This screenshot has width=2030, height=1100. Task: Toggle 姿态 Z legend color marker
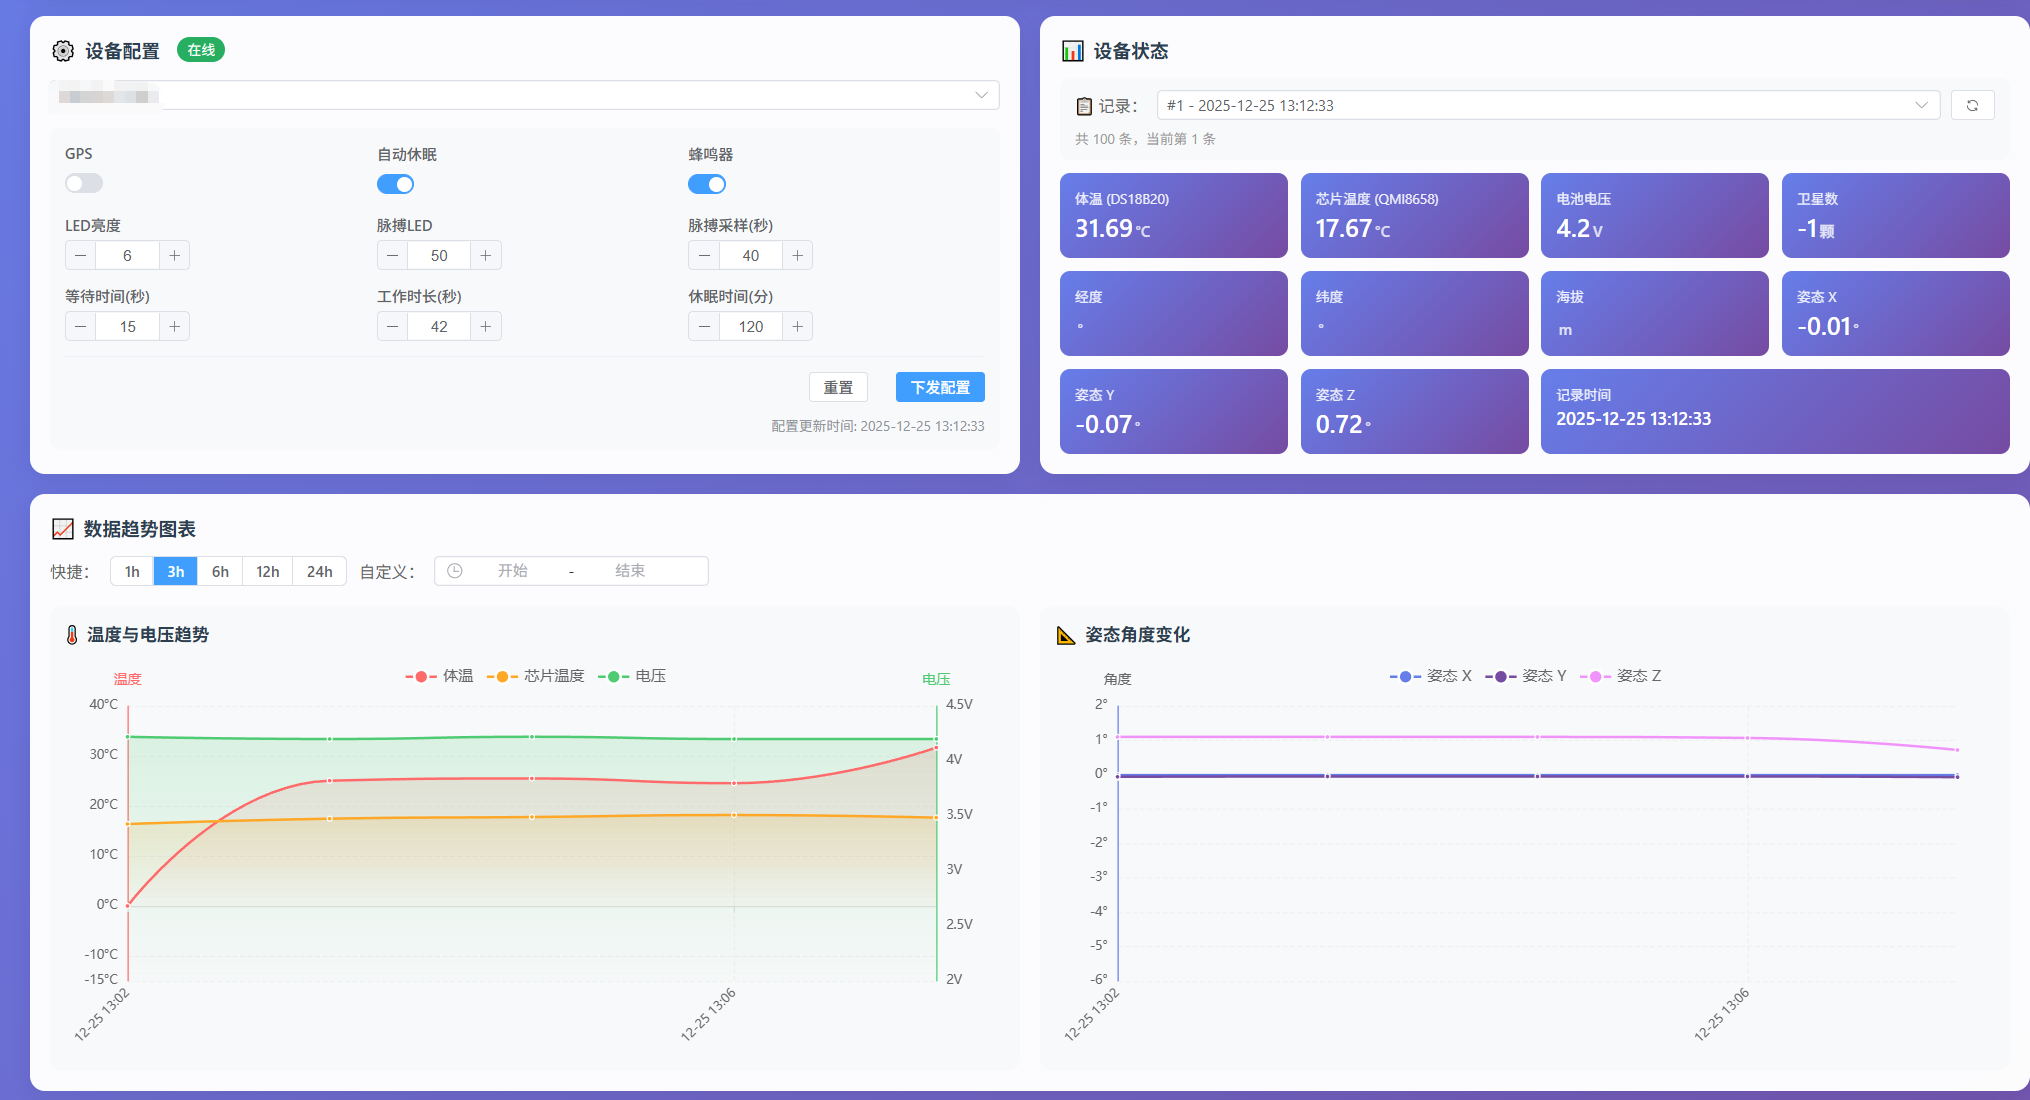1595,676
